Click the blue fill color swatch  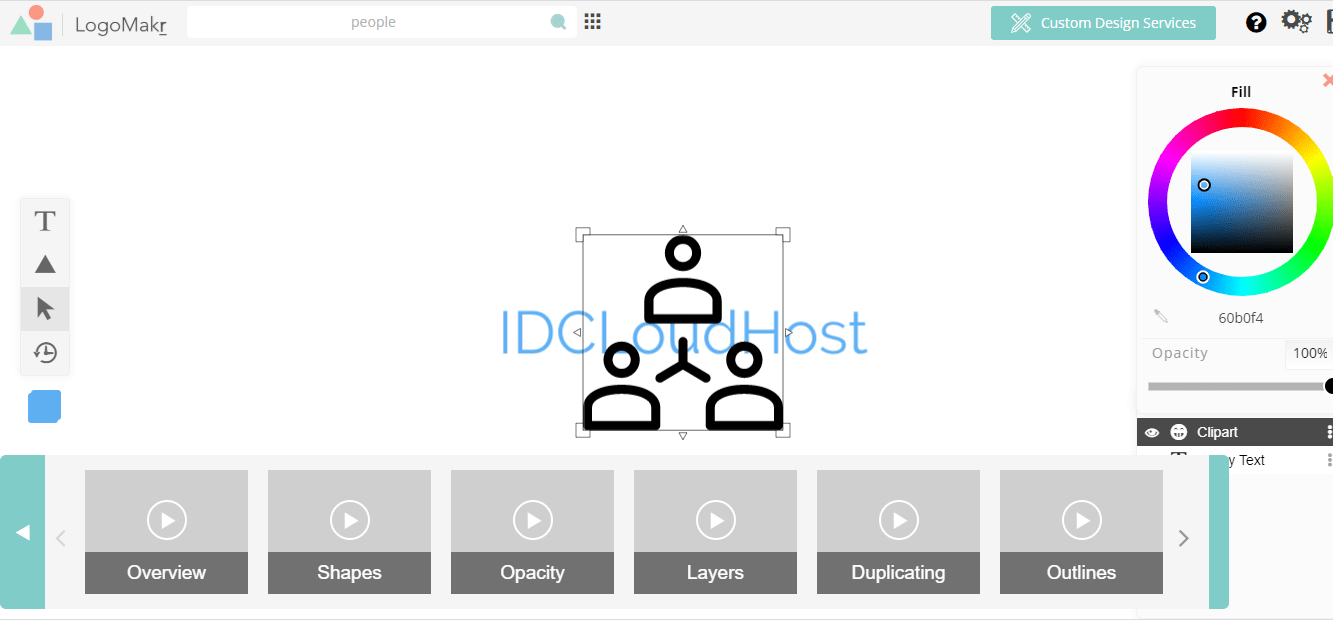(45, 407)
